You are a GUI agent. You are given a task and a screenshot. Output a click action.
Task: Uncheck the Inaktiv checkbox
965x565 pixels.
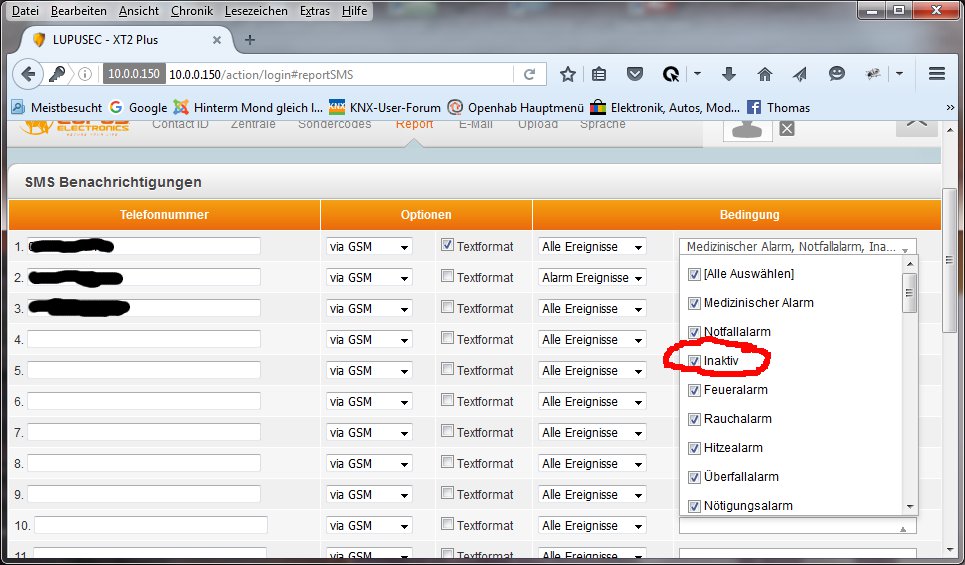[x=695, y=361]
